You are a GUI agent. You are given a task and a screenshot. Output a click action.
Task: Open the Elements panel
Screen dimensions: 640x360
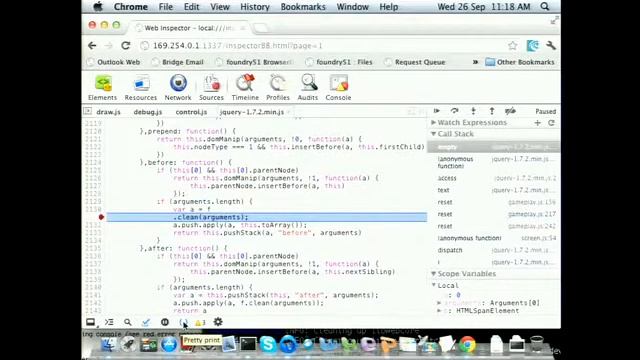[102, 87]
